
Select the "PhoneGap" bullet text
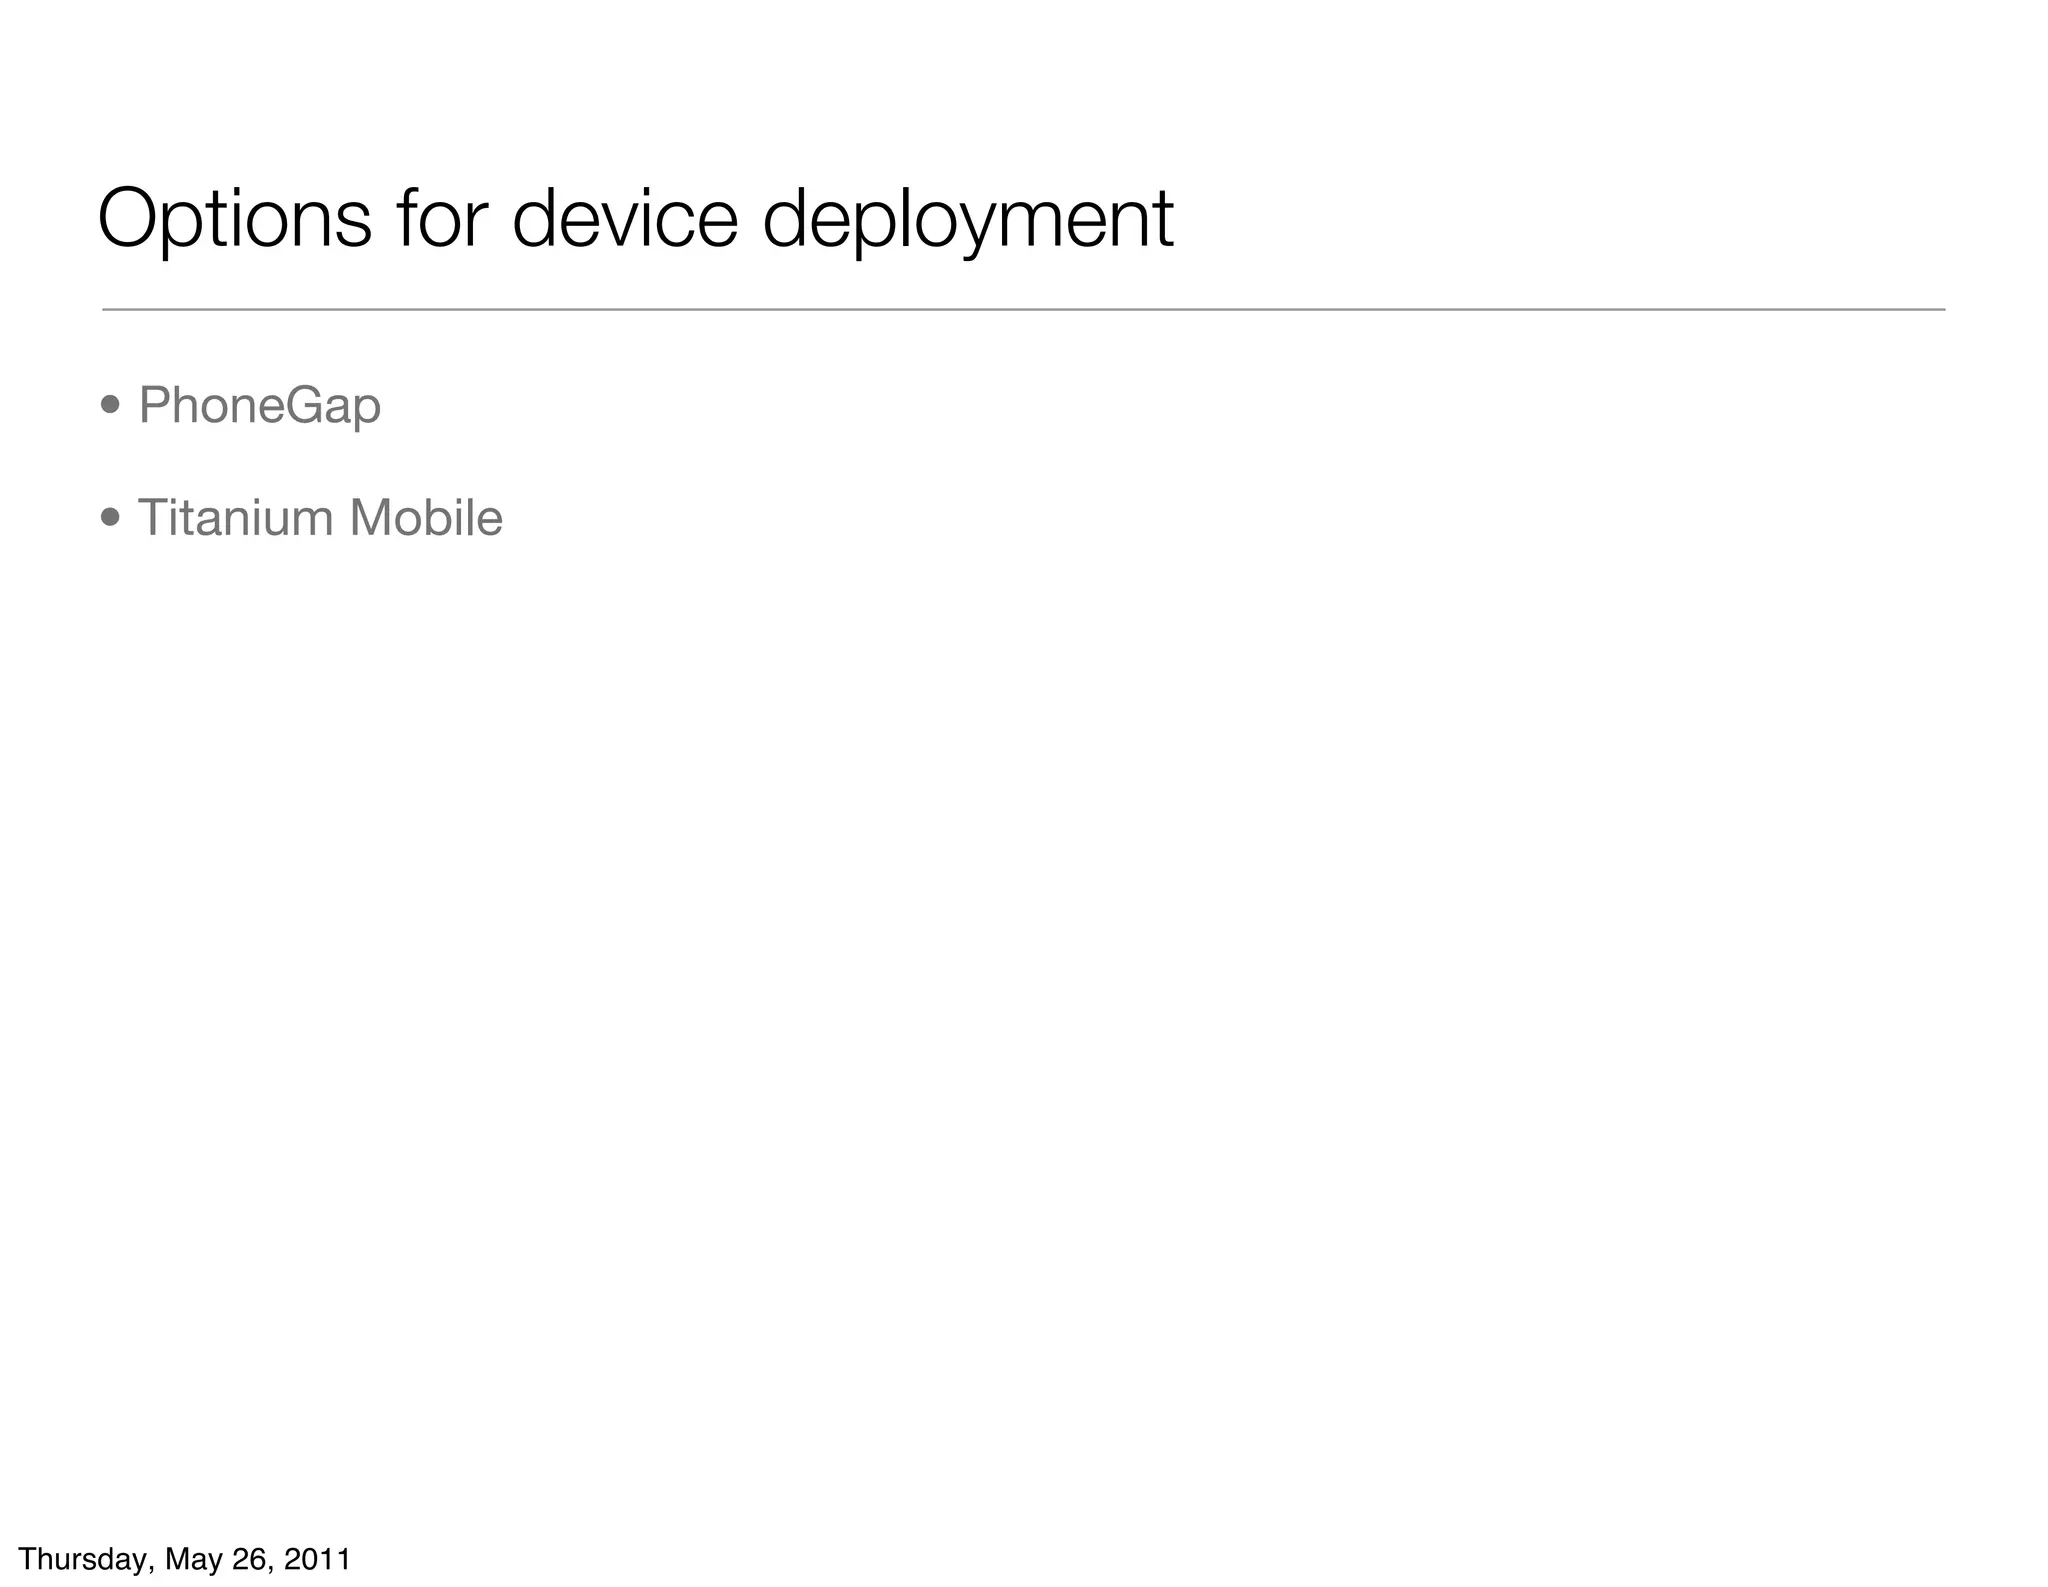coord(259,406)
